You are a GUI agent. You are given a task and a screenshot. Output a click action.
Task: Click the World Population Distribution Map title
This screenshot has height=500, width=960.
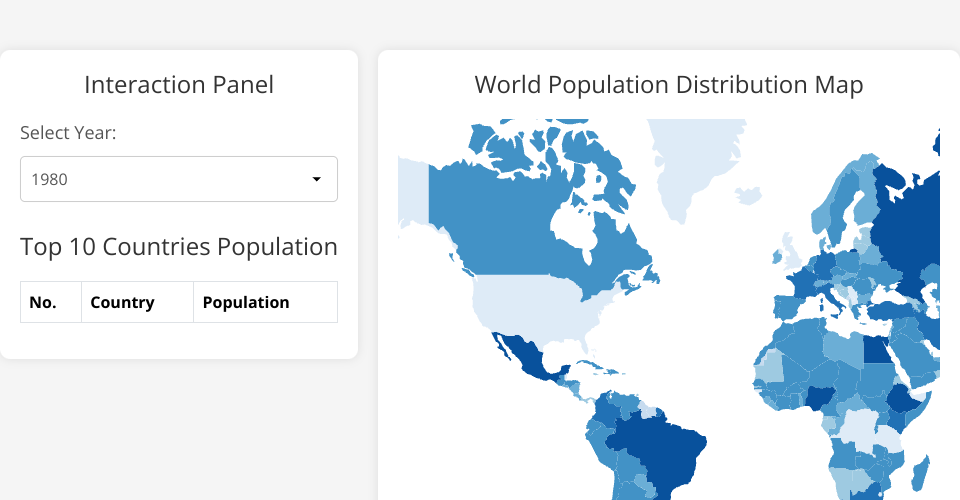pyautogui.click(x=668, y=85)
